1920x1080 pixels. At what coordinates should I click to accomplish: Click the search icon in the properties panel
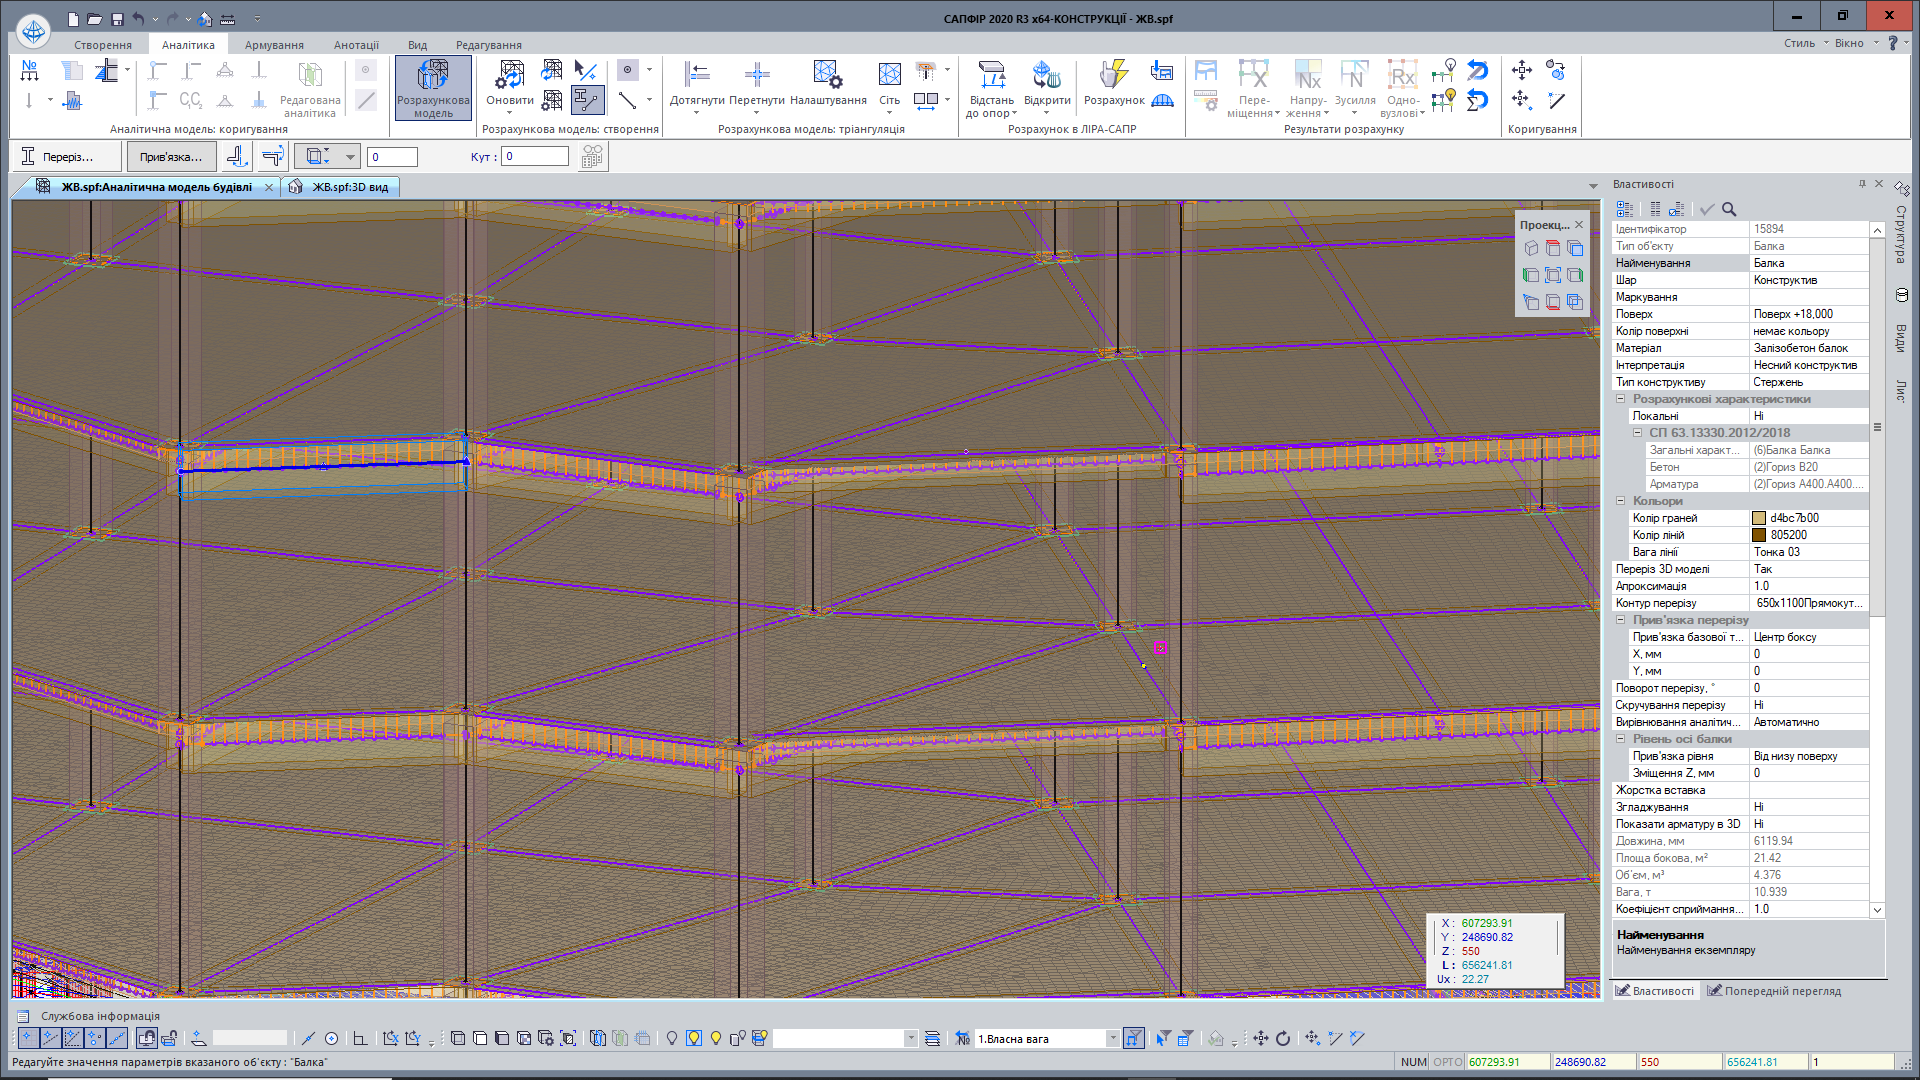tap(1729, 209)
